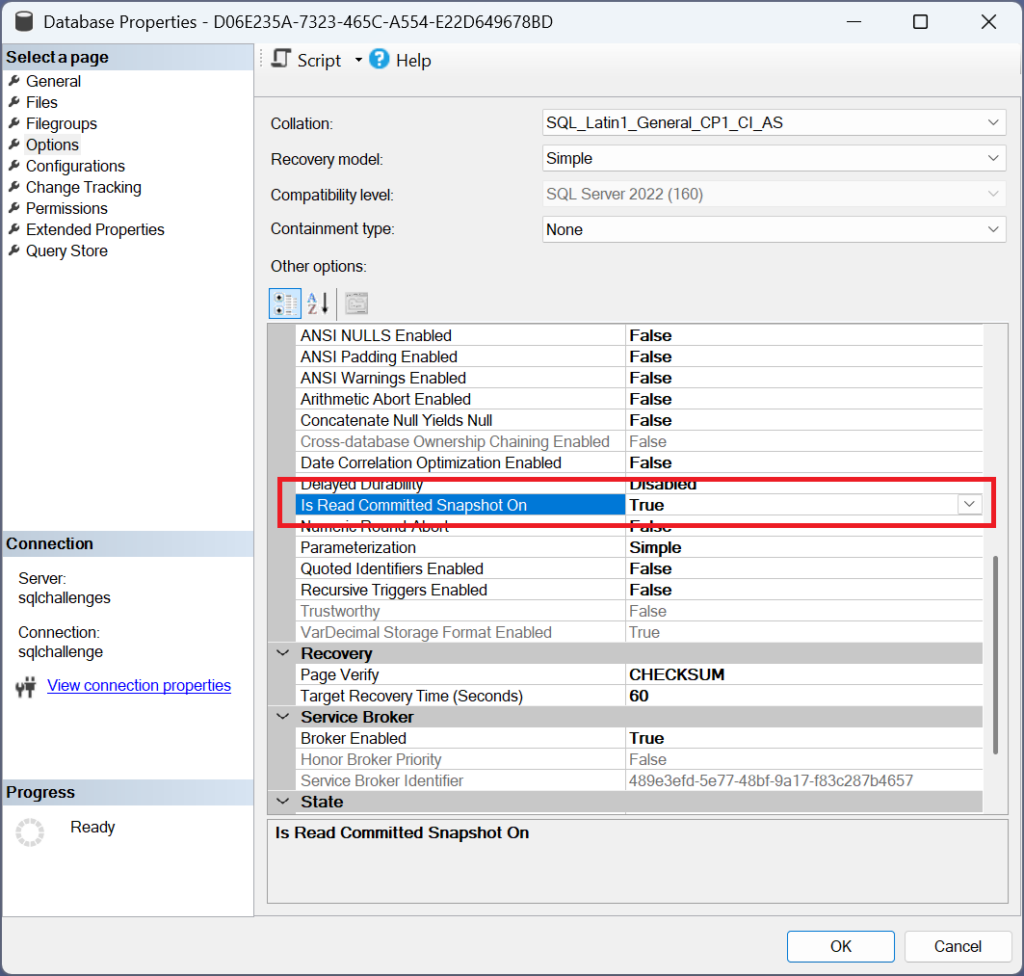The height and width of the screenshot is (976, 1024).
Task: Go to the Change Tracking page
Action: pyautogui.click(x=83, y=187)
